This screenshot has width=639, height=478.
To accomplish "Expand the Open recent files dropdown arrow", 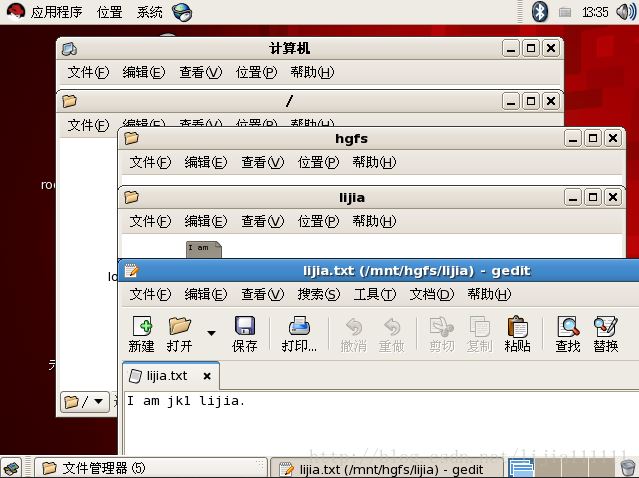I will coord(211,333).
